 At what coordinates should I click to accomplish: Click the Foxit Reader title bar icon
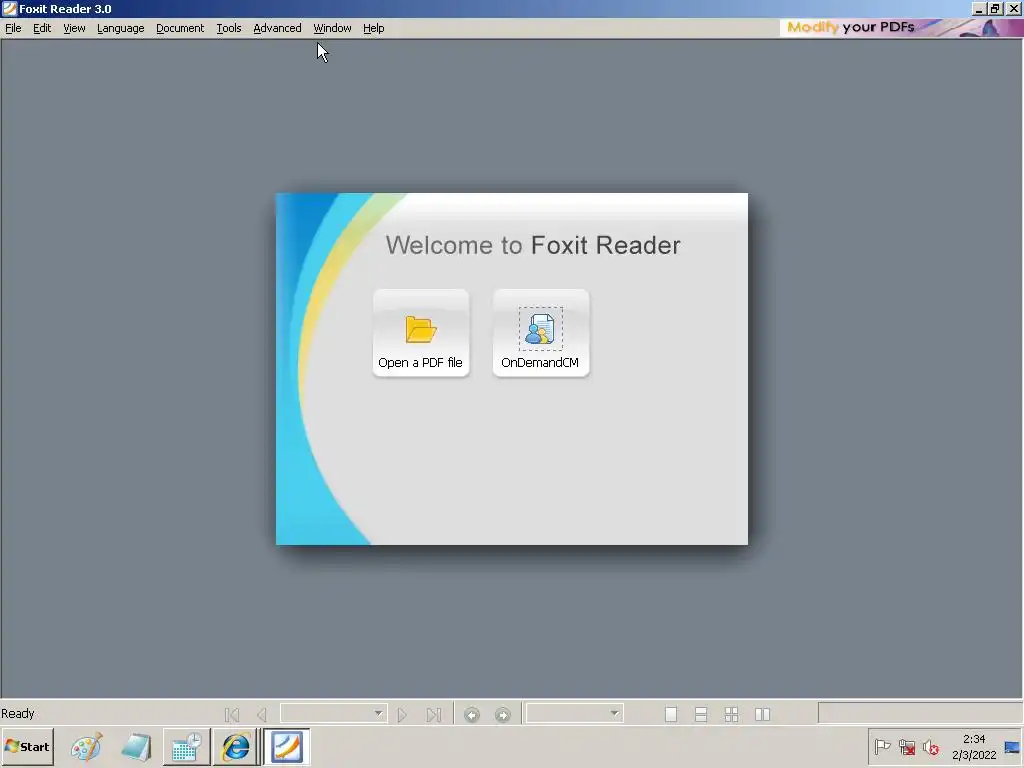[9, 8]
